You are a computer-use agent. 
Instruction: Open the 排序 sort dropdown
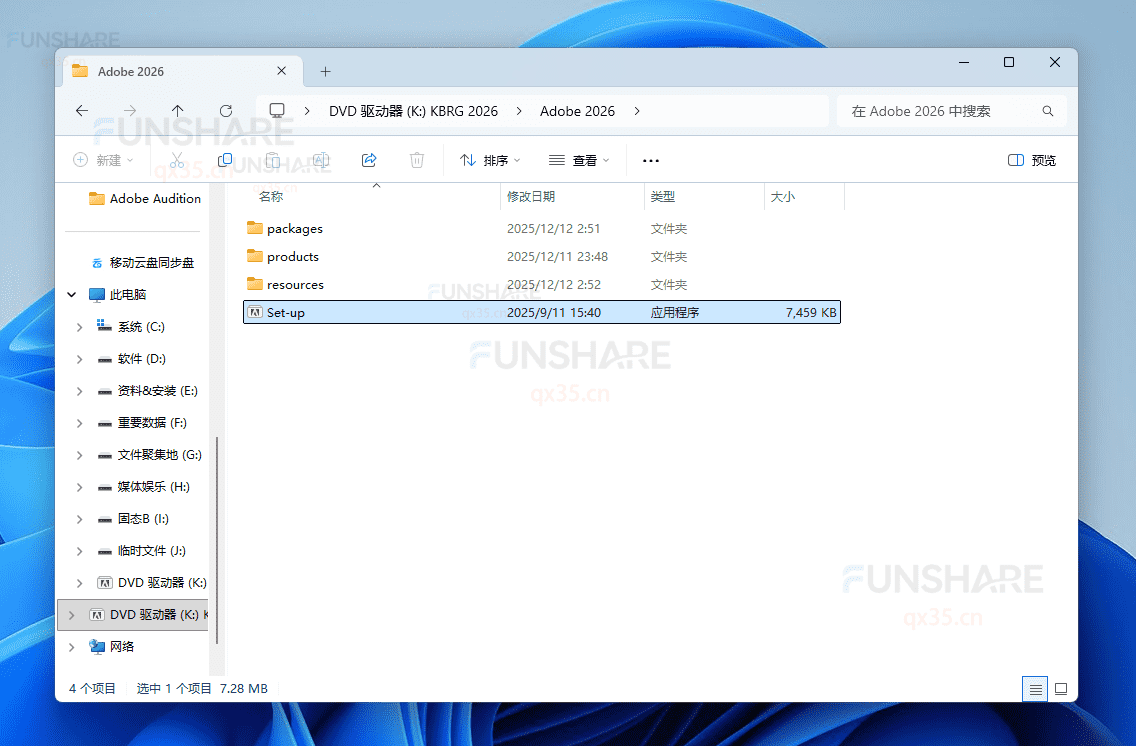pos(489,160)
